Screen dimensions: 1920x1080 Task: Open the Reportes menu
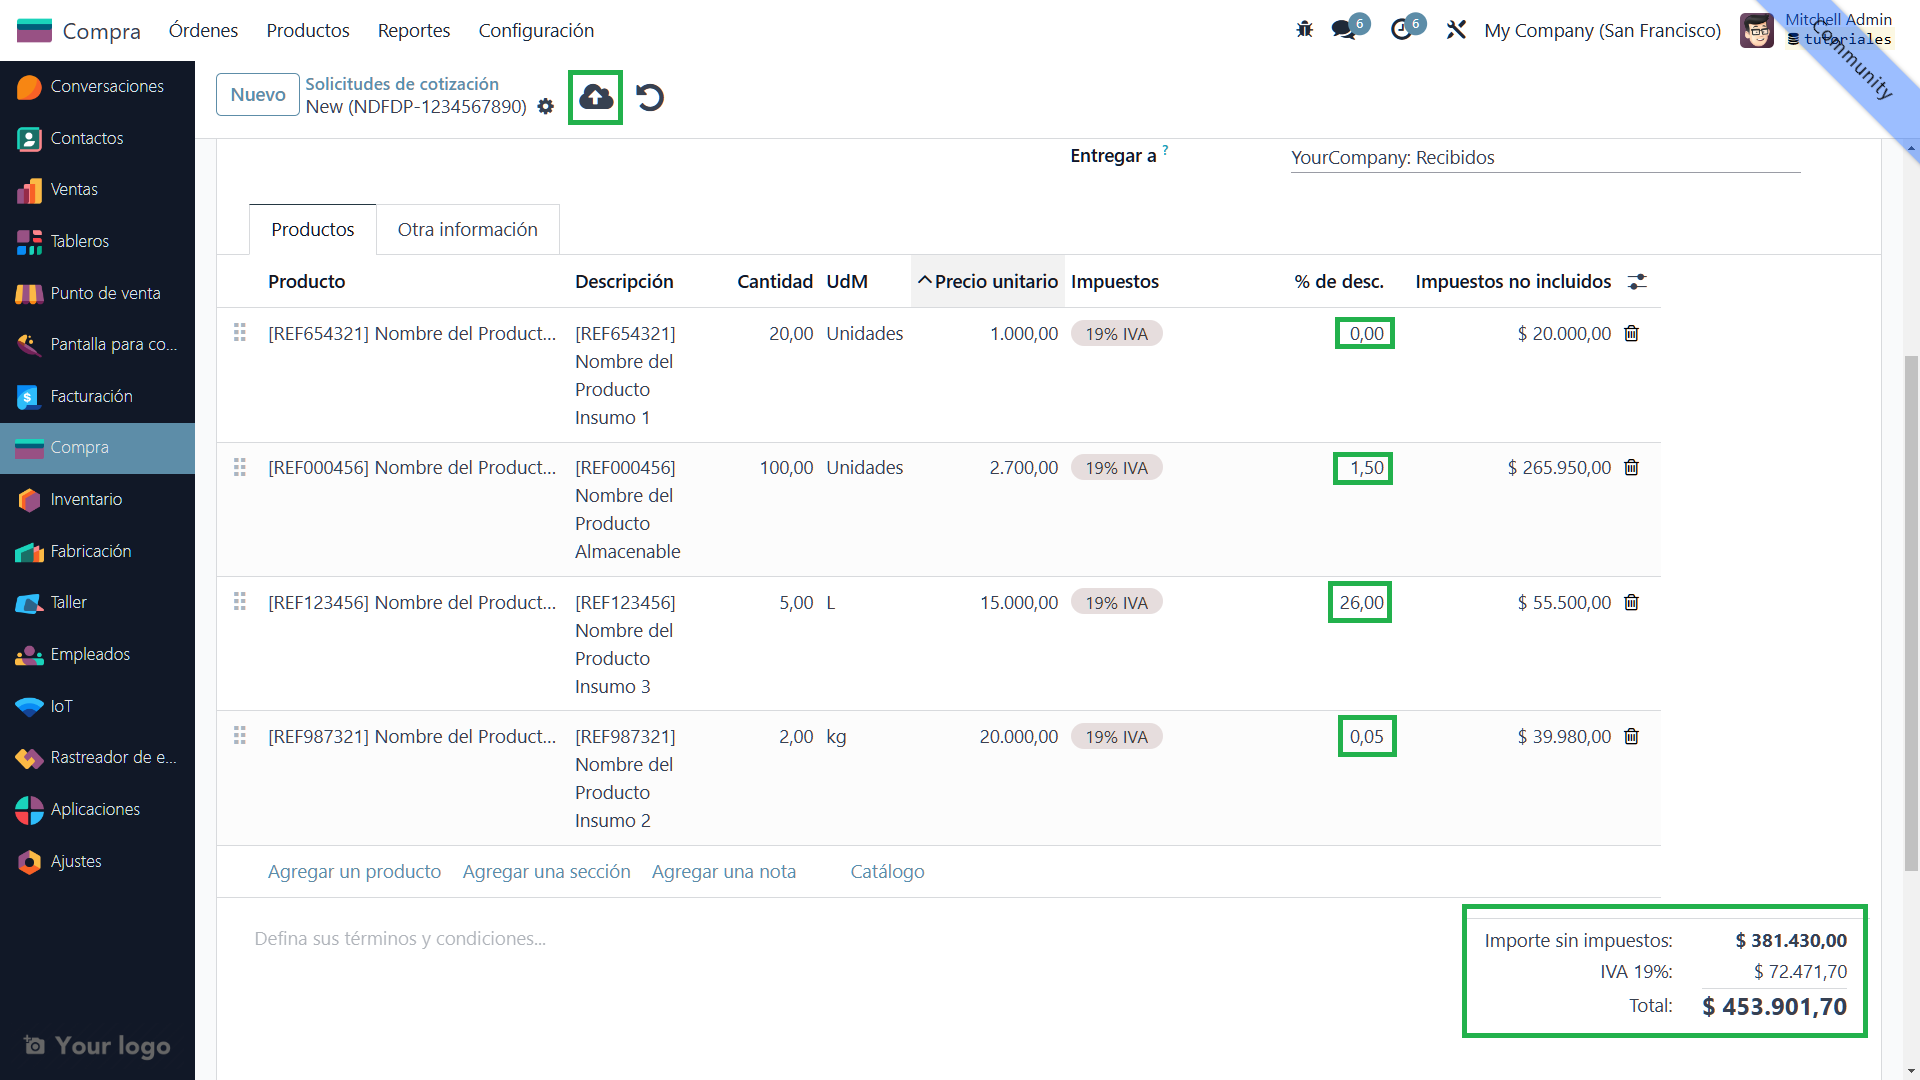[413, 30]
